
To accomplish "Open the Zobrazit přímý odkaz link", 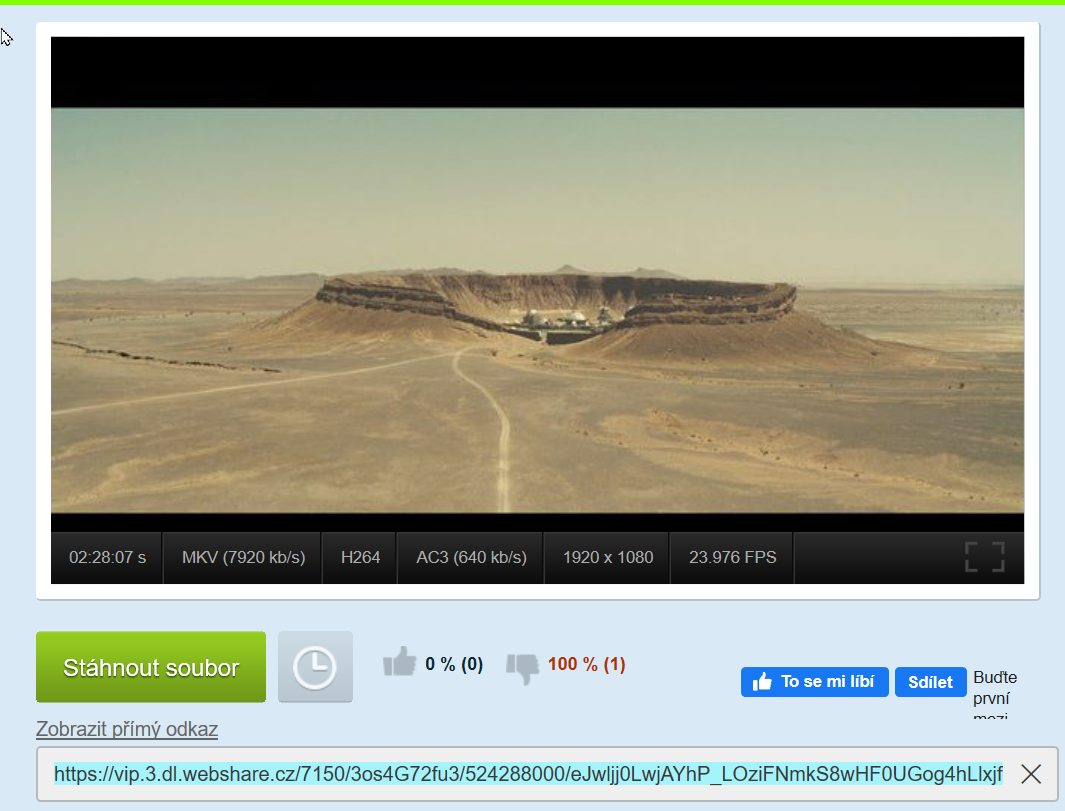I will click(x=127, y=729).
